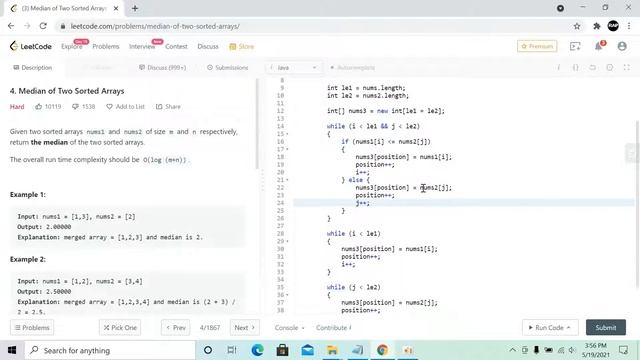Fold code block at line 17
The image size is (640, 360).
287,149
